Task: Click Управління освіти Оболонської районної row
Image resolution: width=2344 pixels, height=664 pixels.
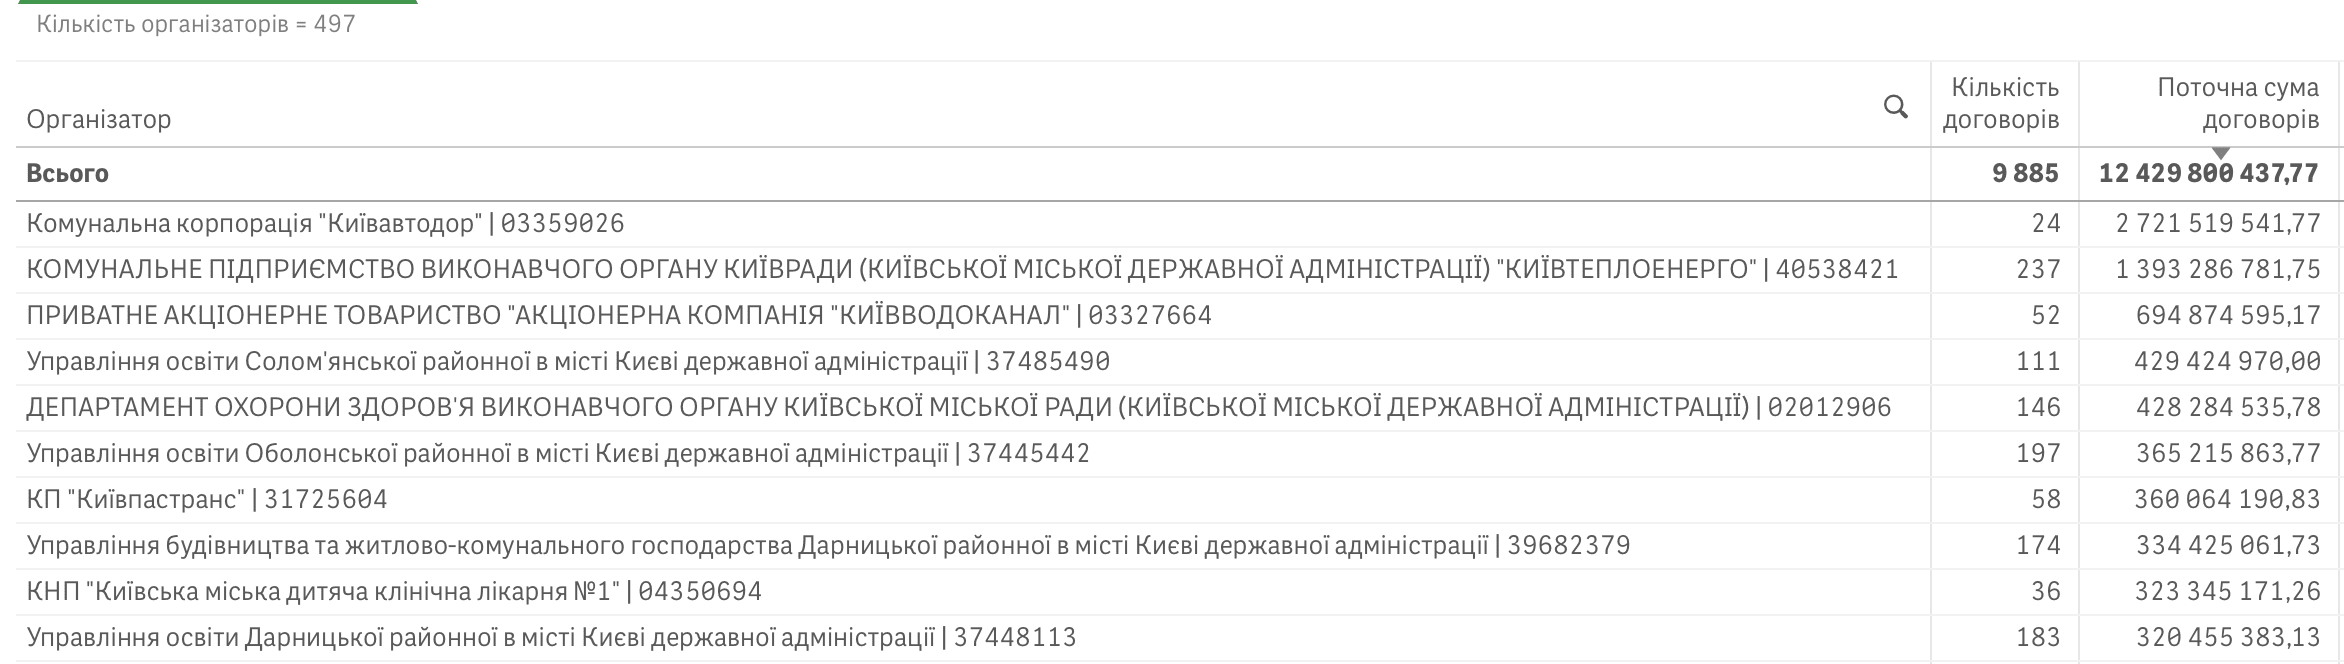Action: click(557, 453)
